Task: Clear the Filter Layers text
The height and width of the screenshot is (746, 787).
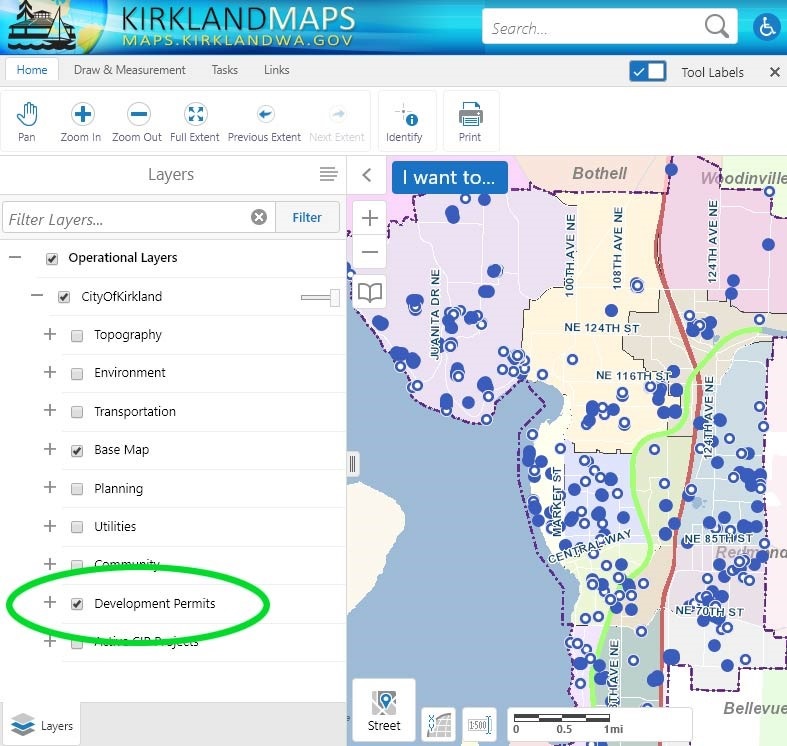Action: [x=259, y=217]
